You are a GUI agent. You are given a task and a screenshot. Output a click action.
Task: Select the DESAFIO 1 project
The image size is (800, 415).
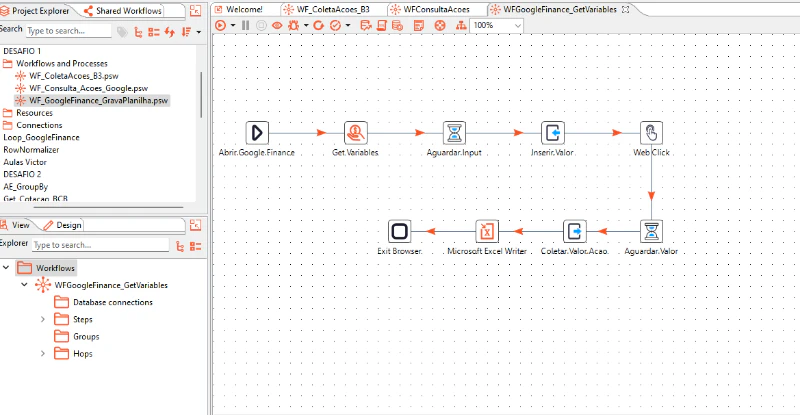[x=22, y=51]
